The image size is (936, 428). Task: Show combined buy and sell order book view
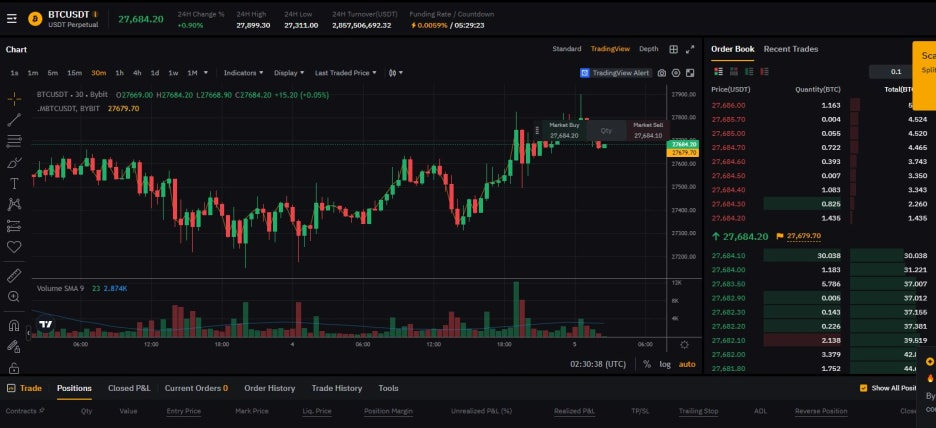pos(718,72)
